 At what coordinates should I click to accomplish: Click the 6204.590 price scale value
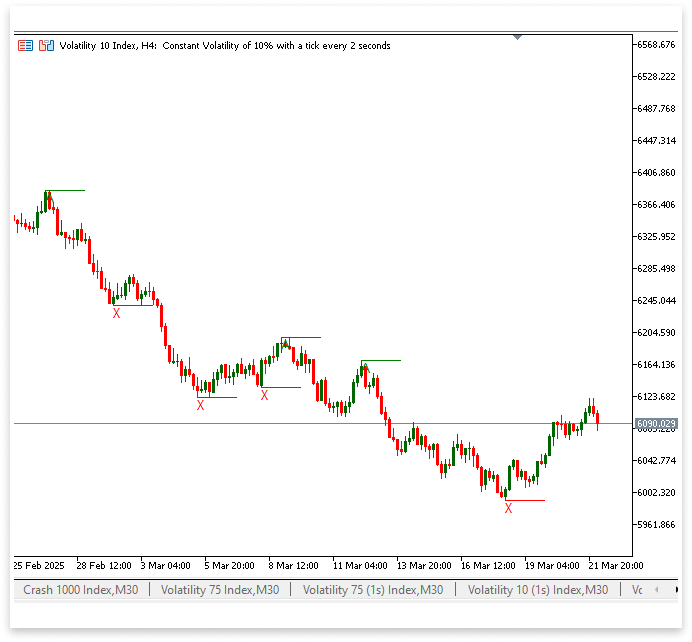point(656,333)
